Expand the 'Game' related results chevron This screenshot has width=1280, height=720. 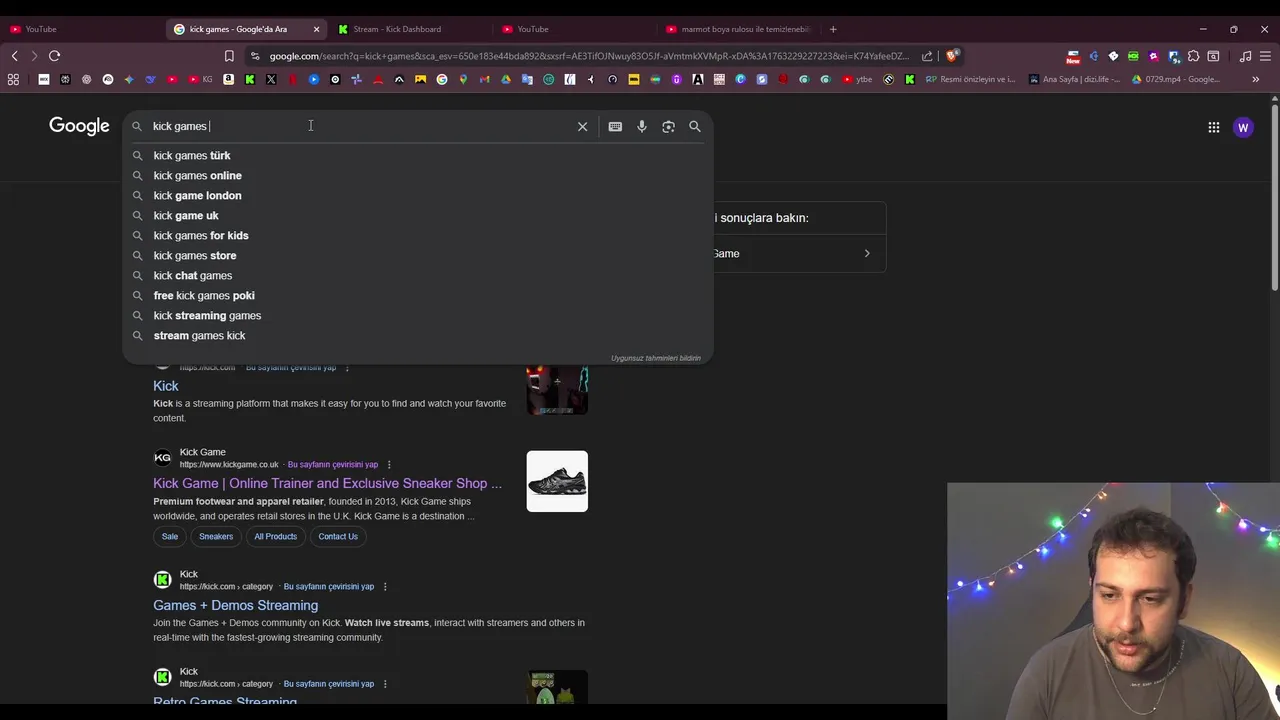point(867,253)
